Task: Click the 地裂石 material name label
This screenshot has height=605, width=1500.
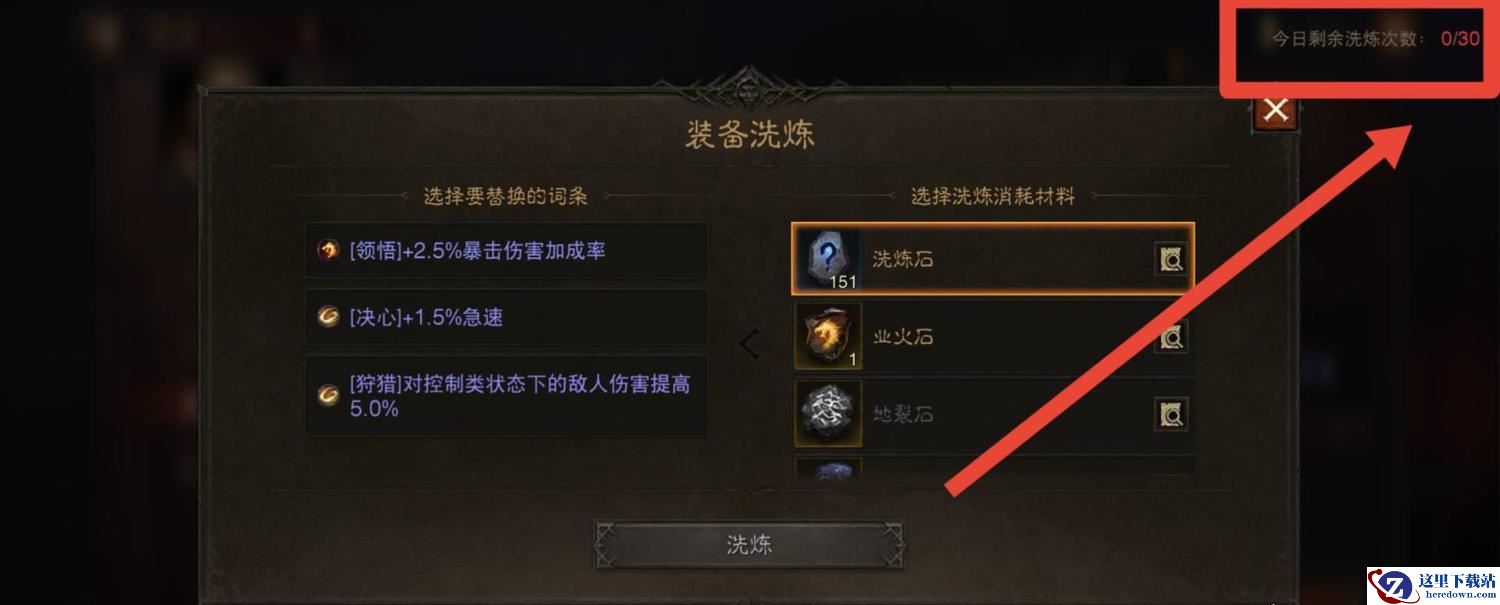Action: pyautogui.click(x=903, y=414)
